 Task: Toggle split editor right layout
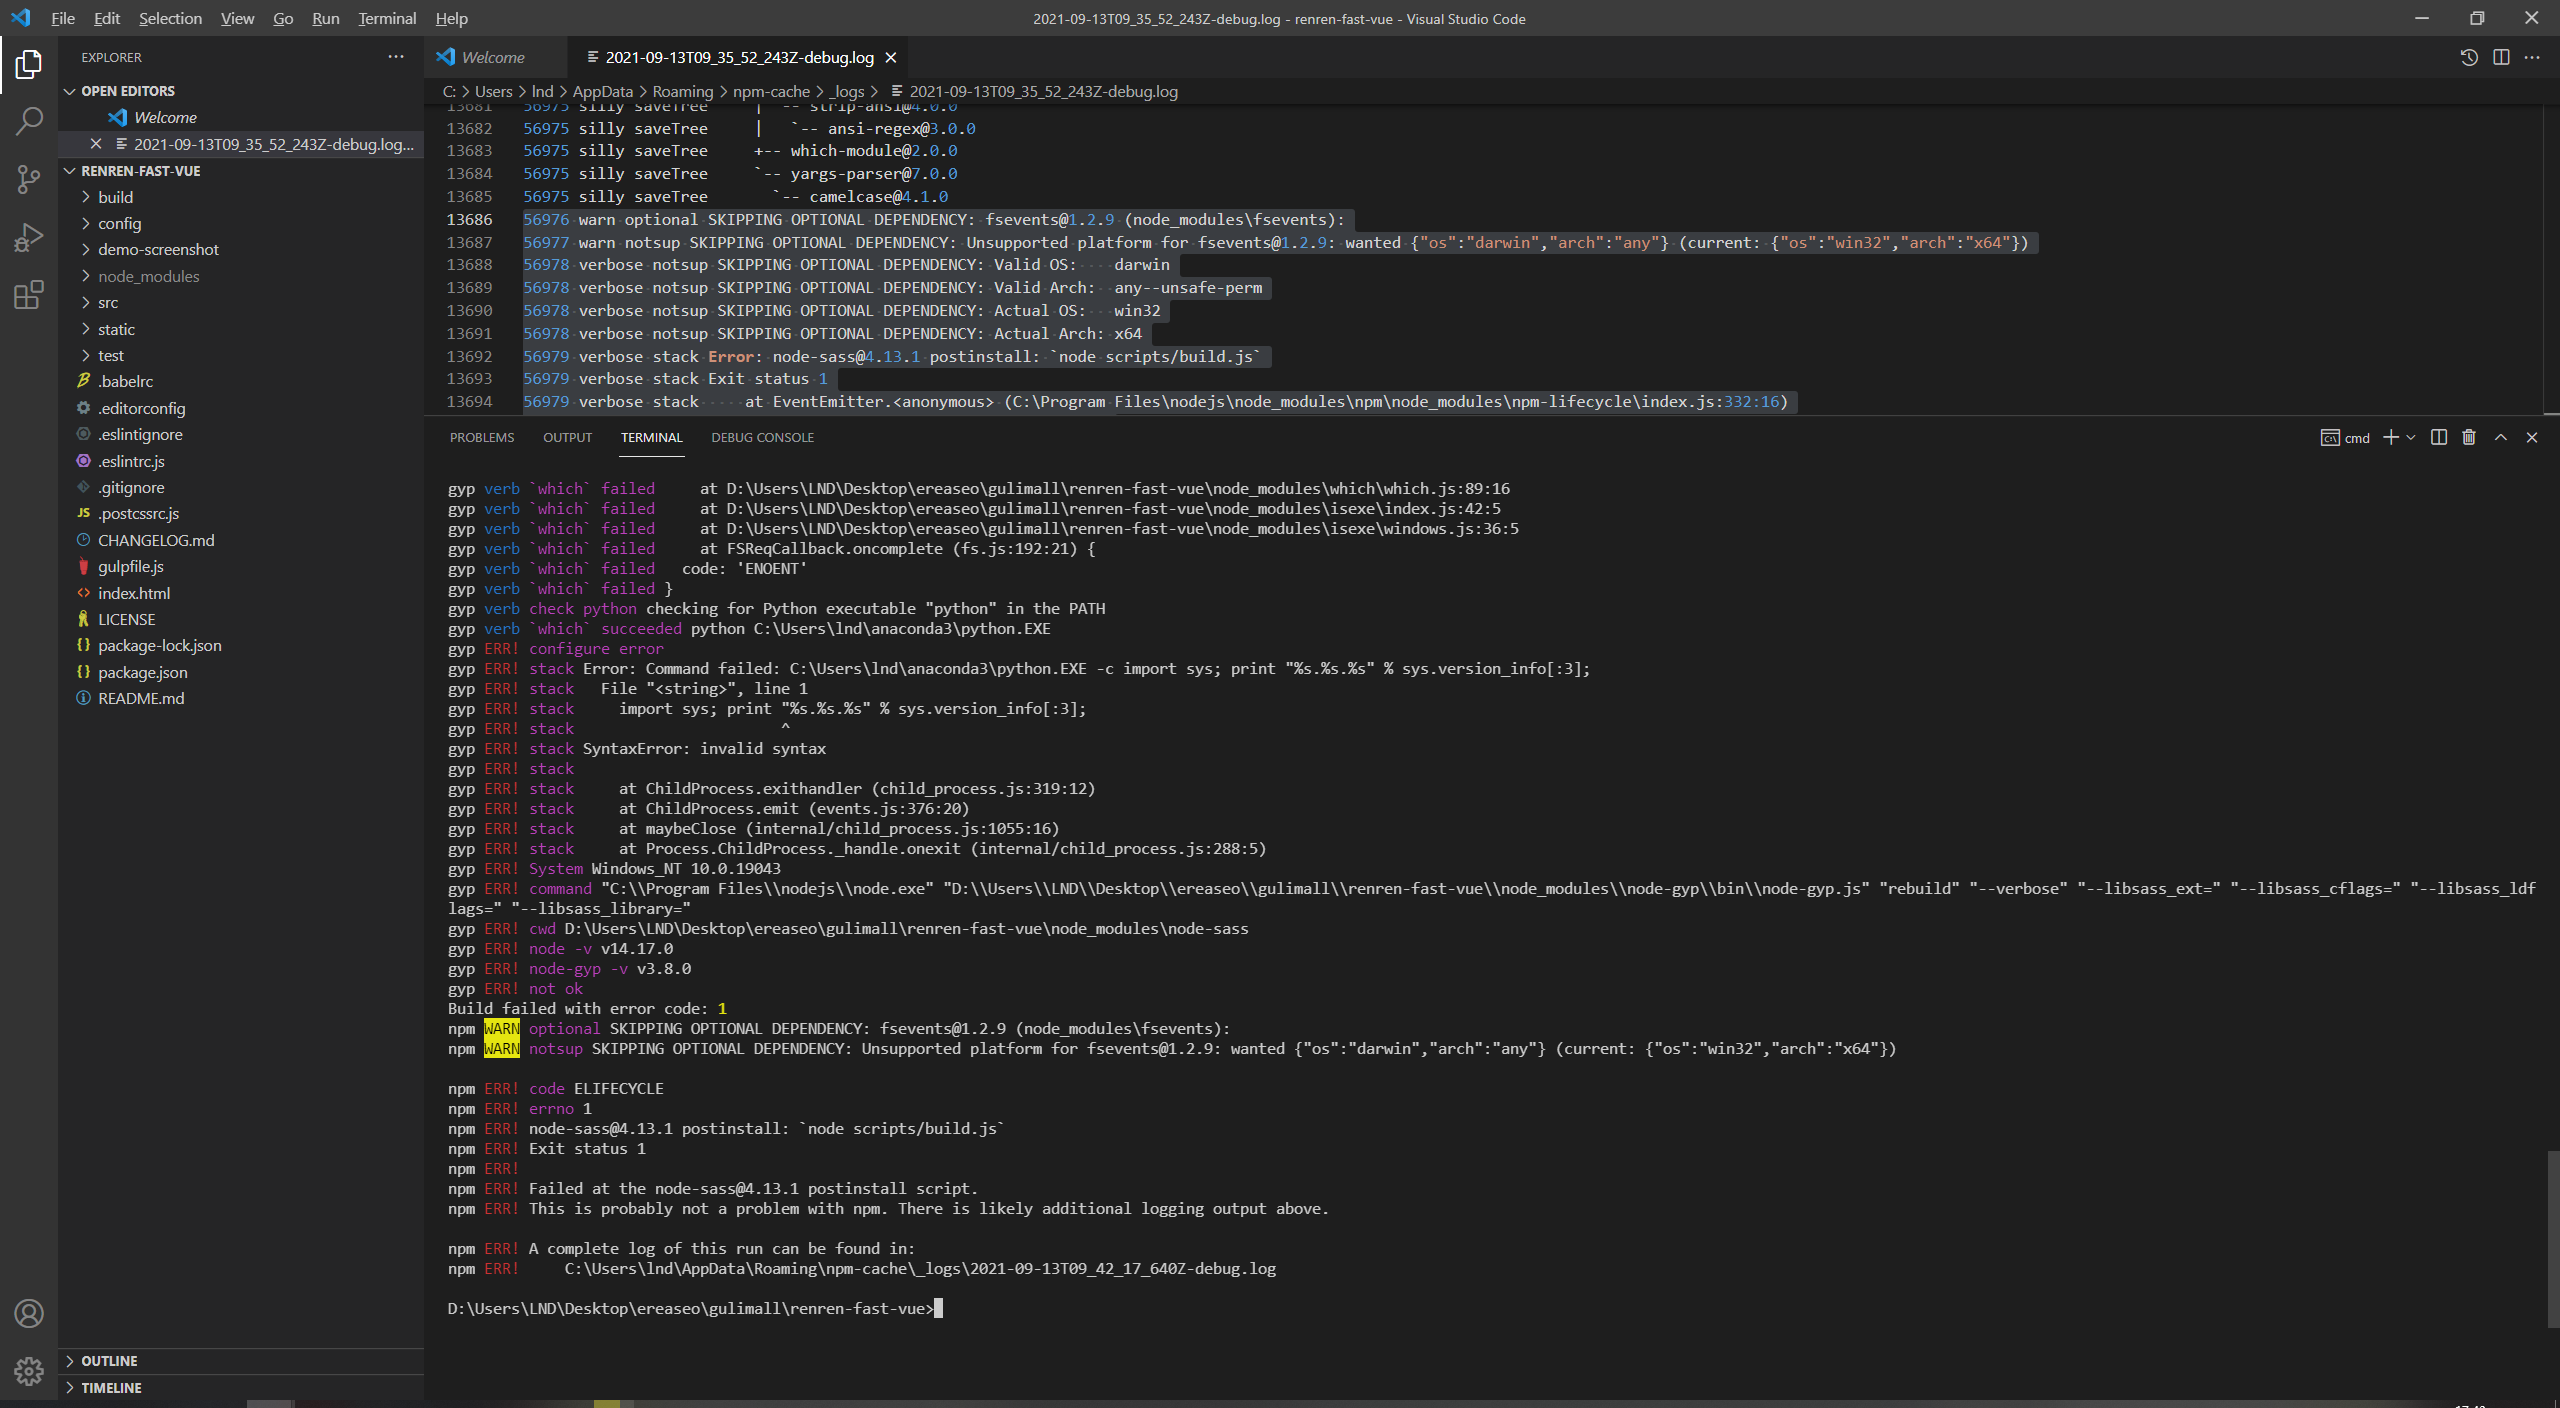[x=2501, y=58]
